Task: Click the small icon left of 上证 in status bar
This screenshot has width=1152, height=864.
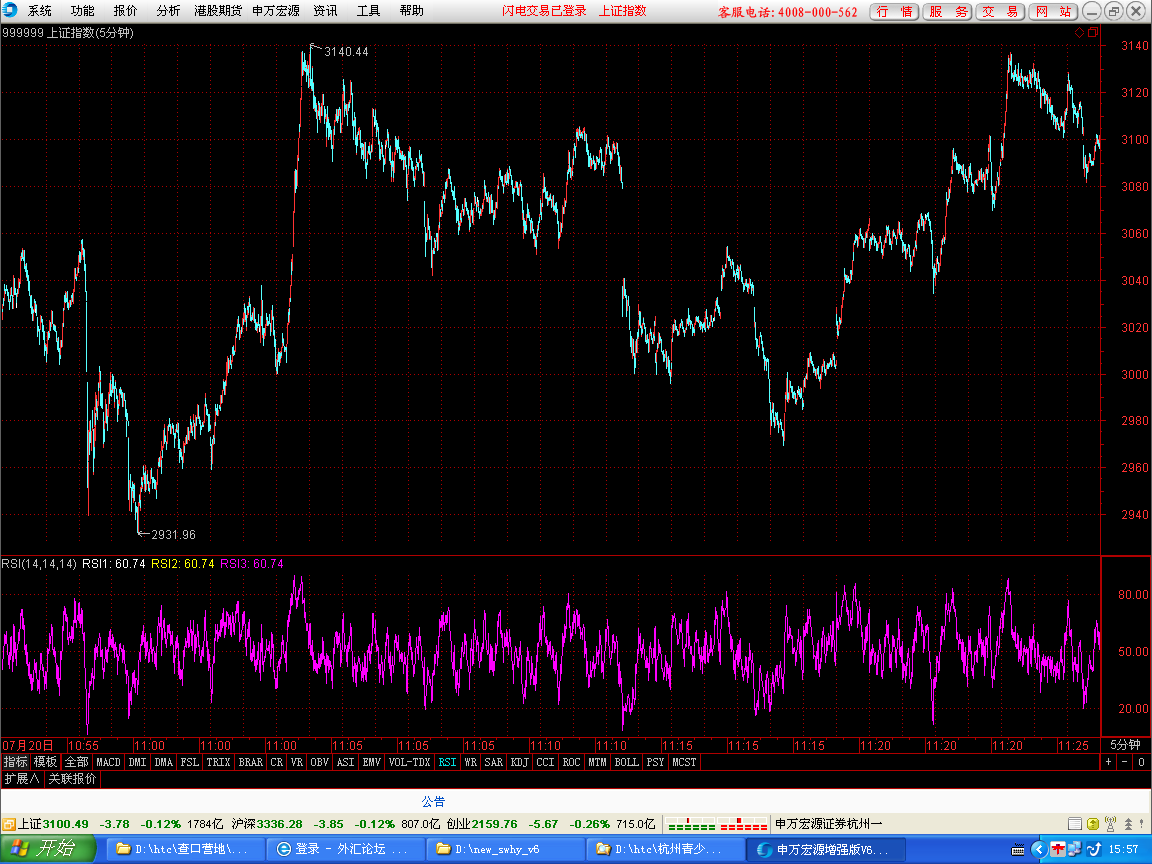Action: (9, 824)
